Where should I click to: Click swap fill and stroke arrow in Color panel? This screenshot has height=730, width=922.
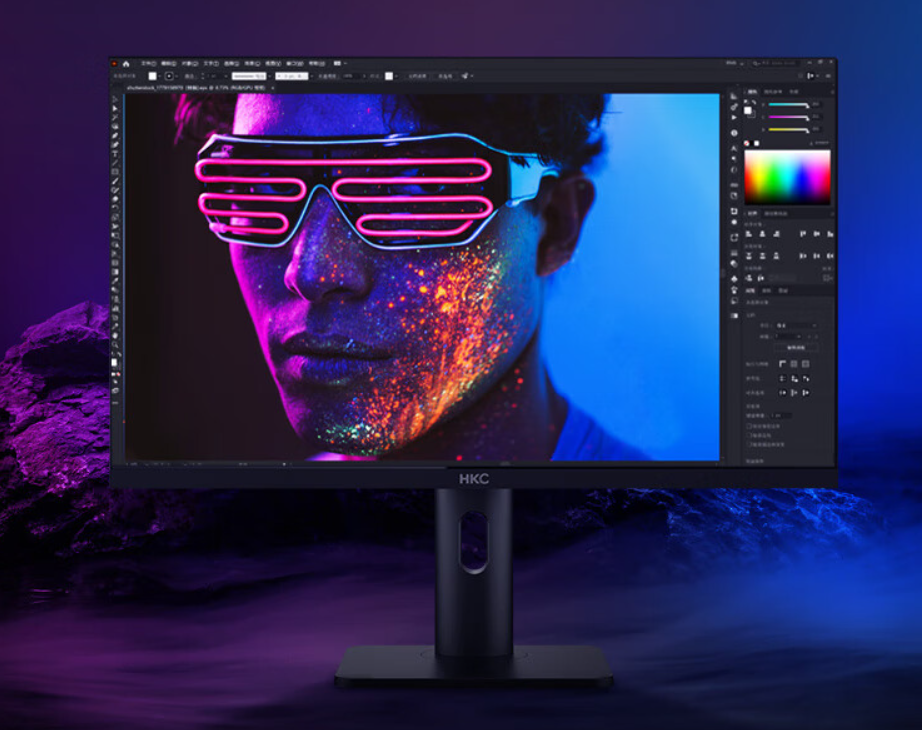tap(754, 103)
